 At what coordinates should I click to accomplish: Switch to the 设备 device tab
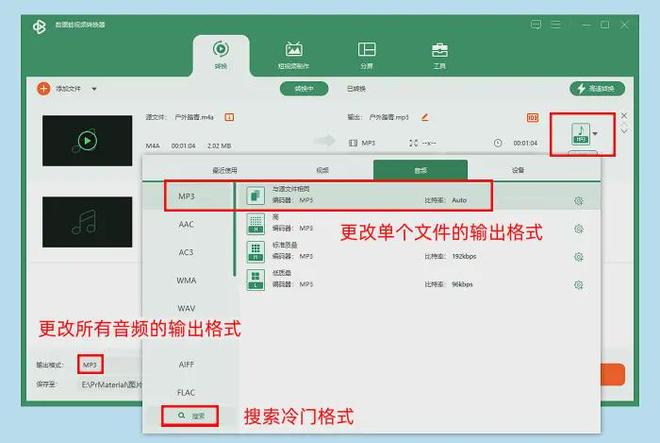(x=518, y=170)
